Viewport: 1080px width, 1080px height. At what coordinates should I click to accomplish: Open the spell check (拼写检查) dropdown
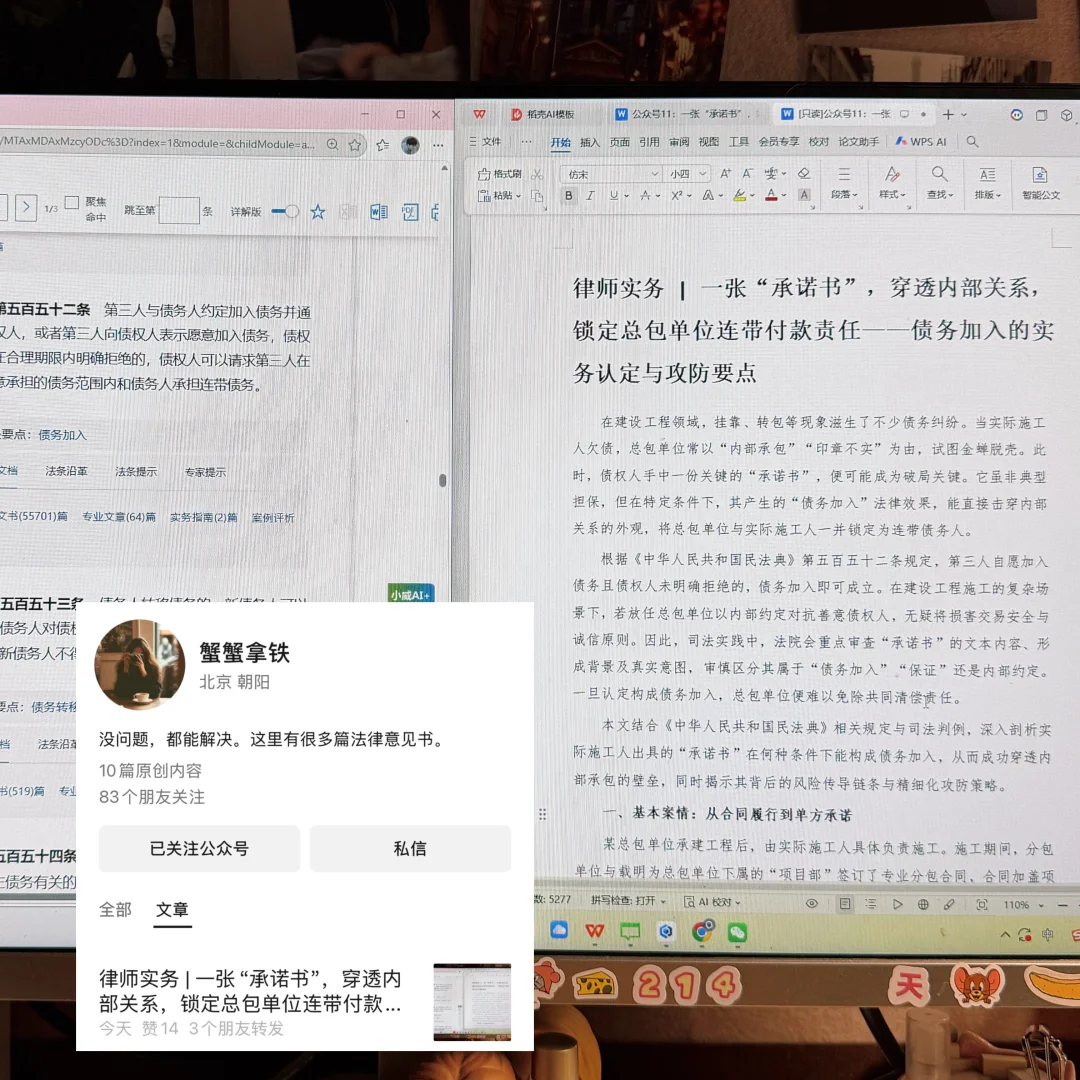[628, 901]
